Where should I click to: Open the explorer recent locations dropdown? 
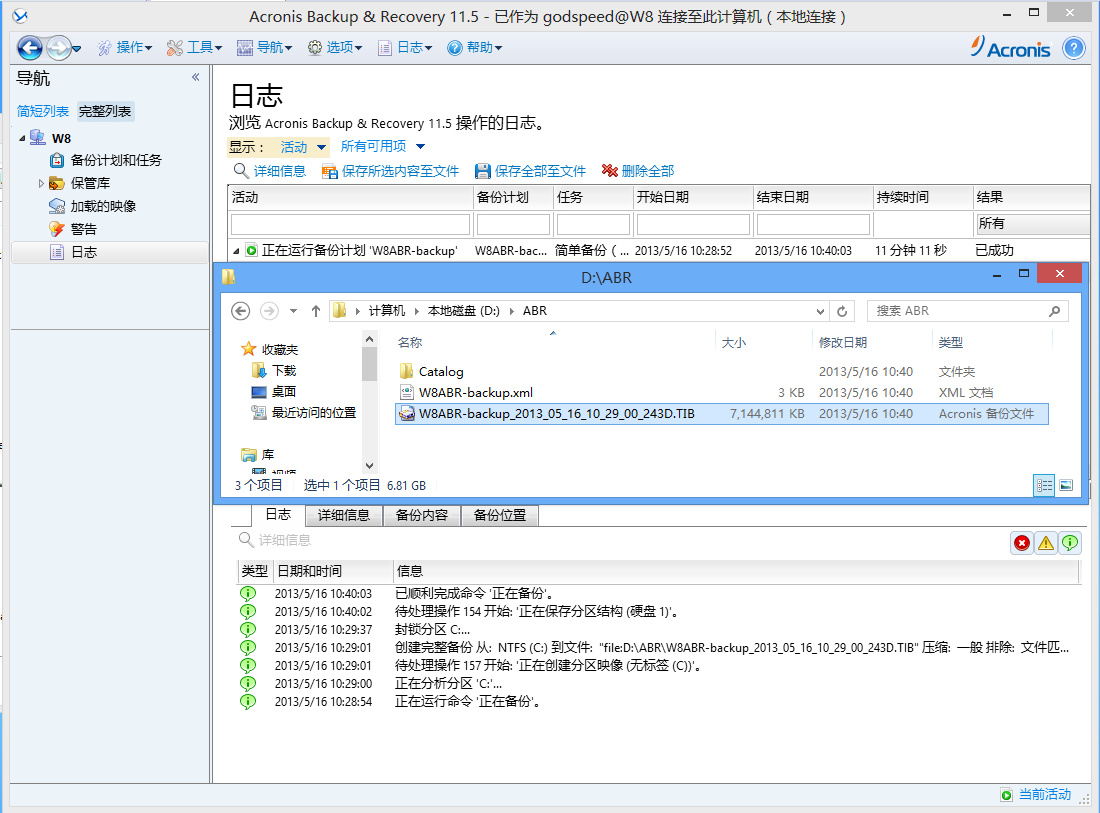293,311
